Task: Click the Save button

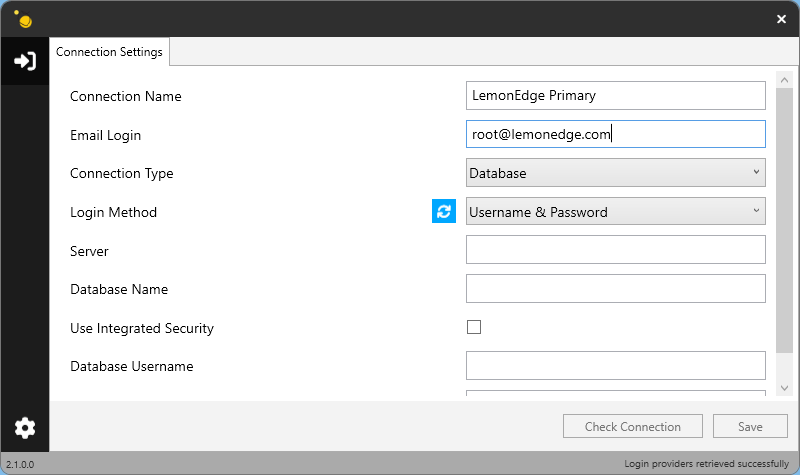Action: (750, 427)
